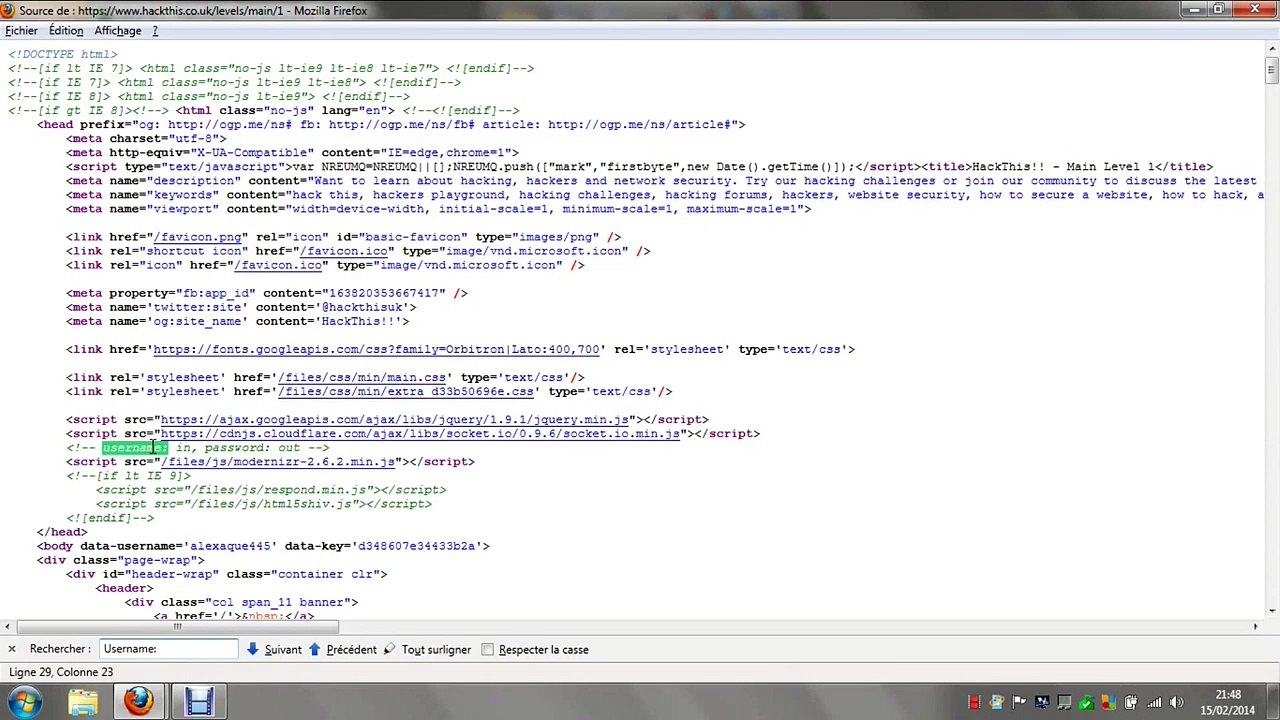Open the jquery.min.js script link
This screenshot has height=720, width=1280.
point(394,419)
